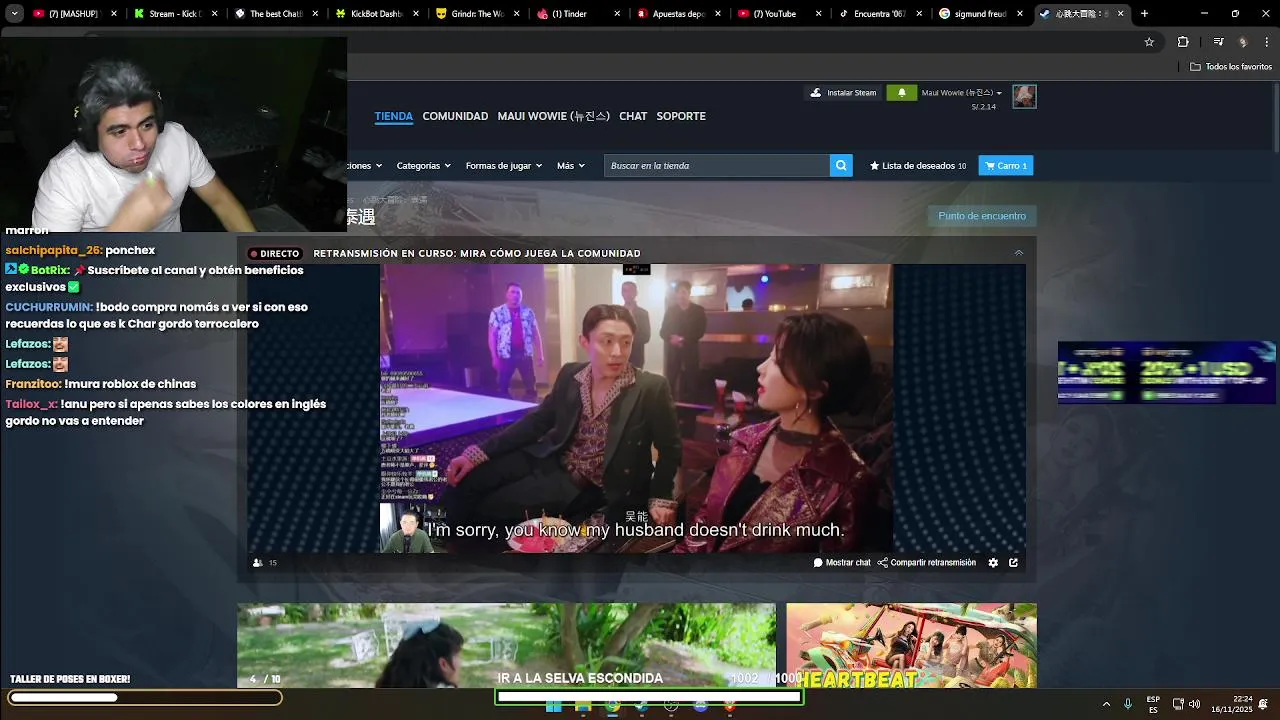Click Compartir retransmisión
The image size is (1280, 720).
927,563
